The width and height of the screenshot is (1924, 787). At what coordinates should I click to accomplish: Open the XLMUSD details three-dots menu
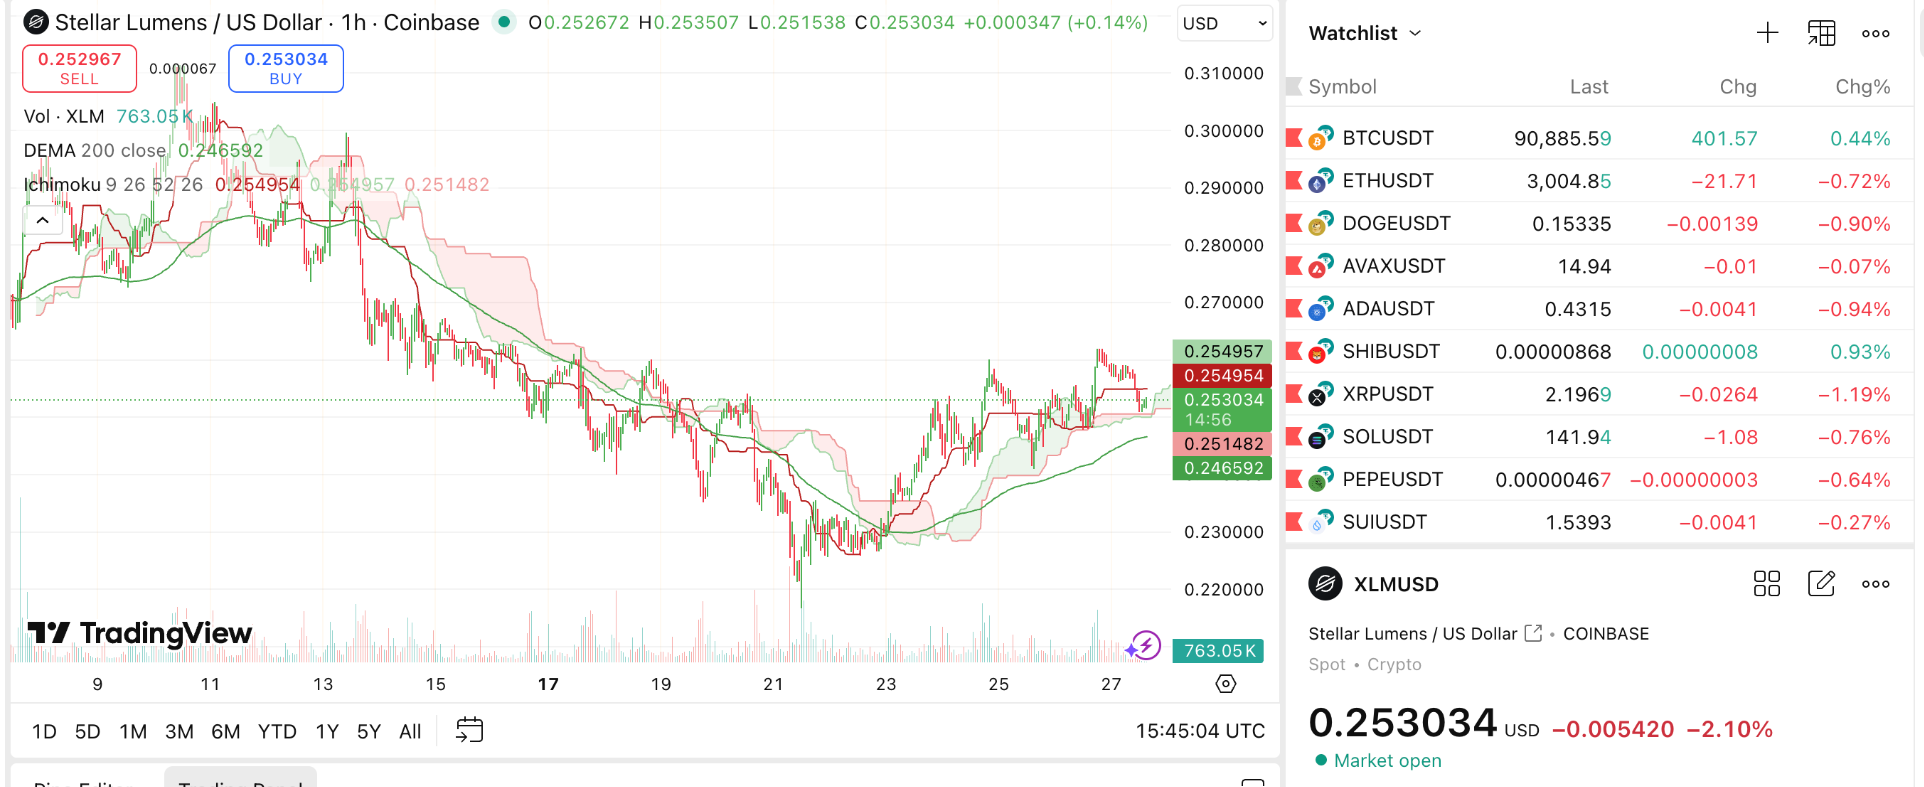pos(1875,584)
